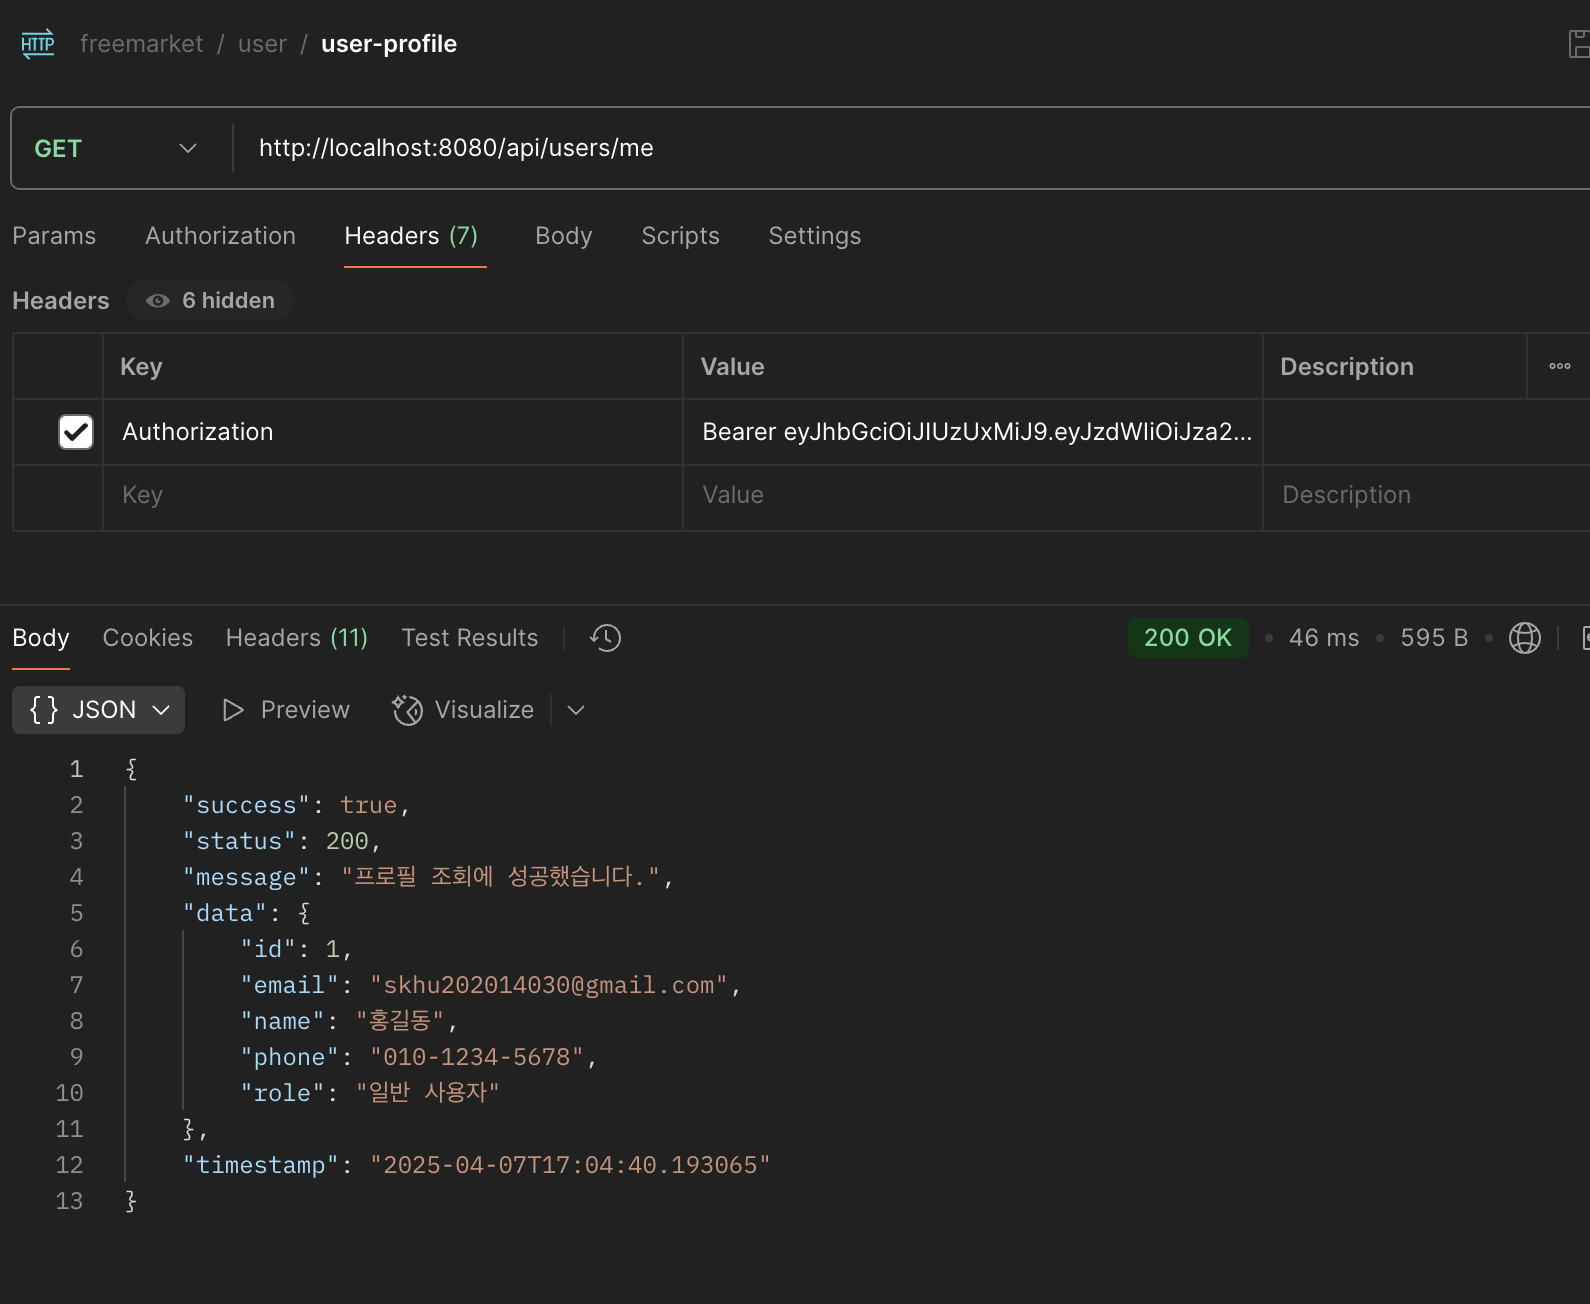Image resolution: width=1590 pixels, height=1304 pixels.
Task: Switch to the Params tab
Action: point(54,236)
